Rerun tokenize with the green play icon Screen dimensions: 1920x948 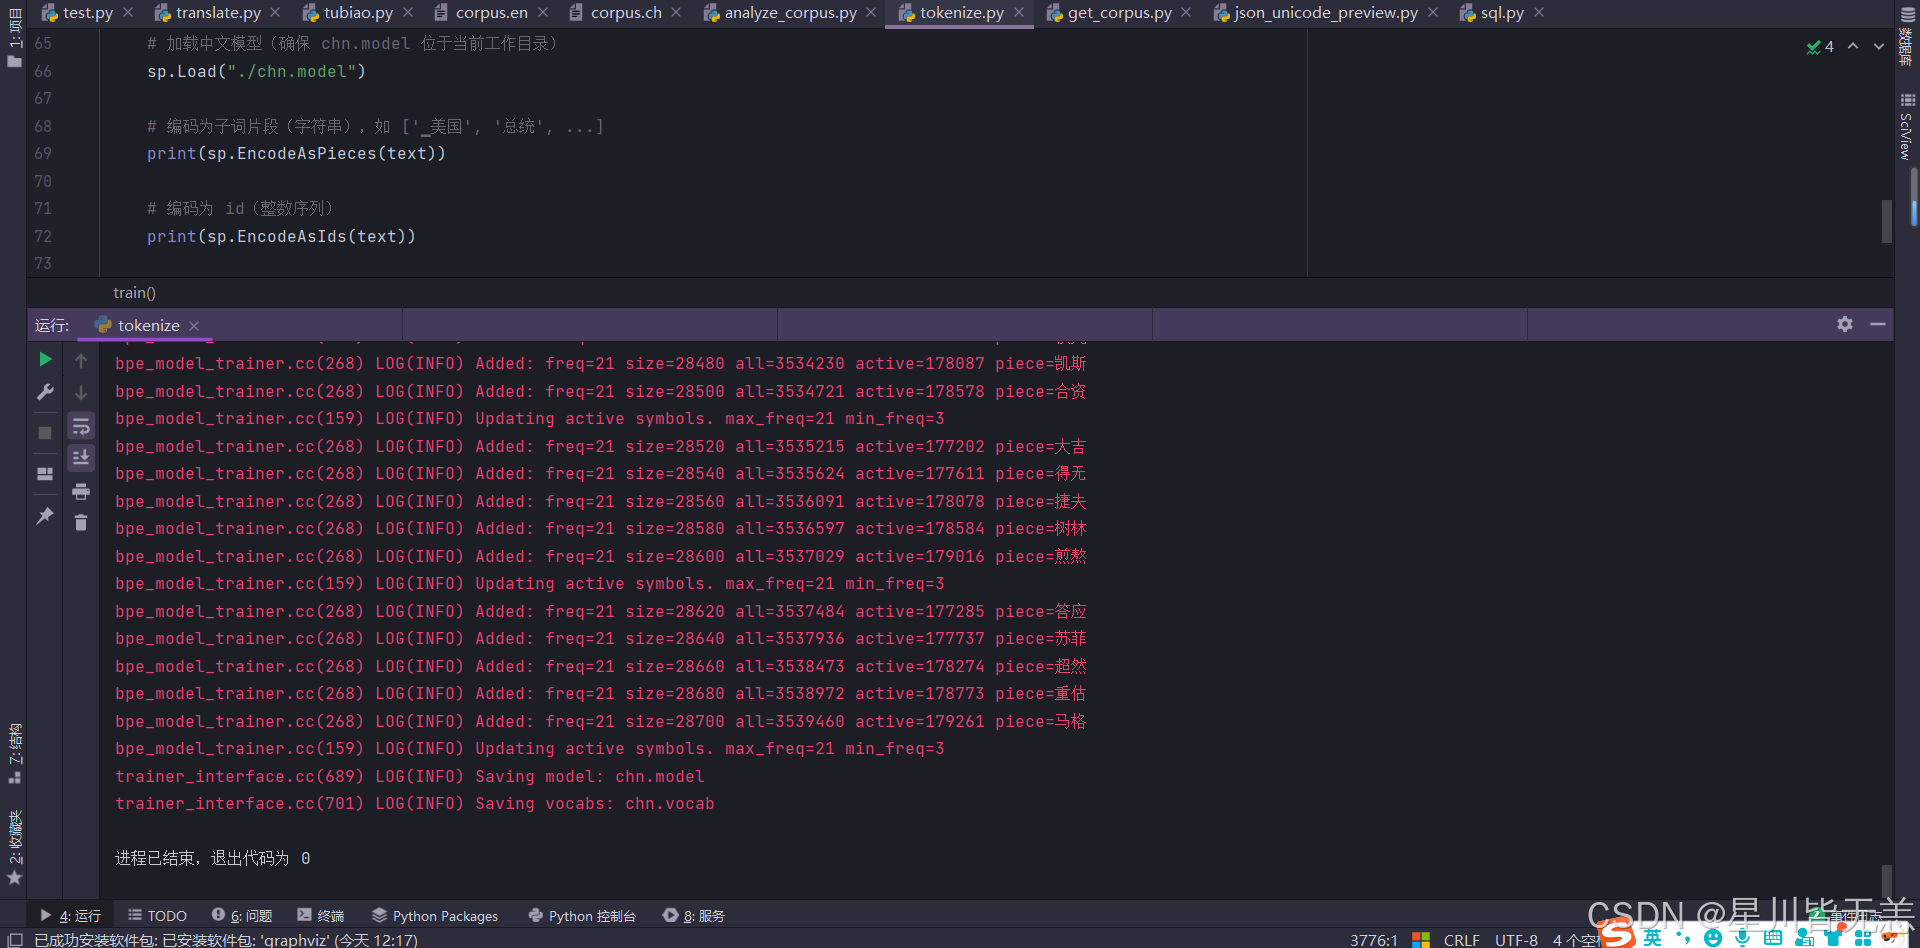[45, 359]
